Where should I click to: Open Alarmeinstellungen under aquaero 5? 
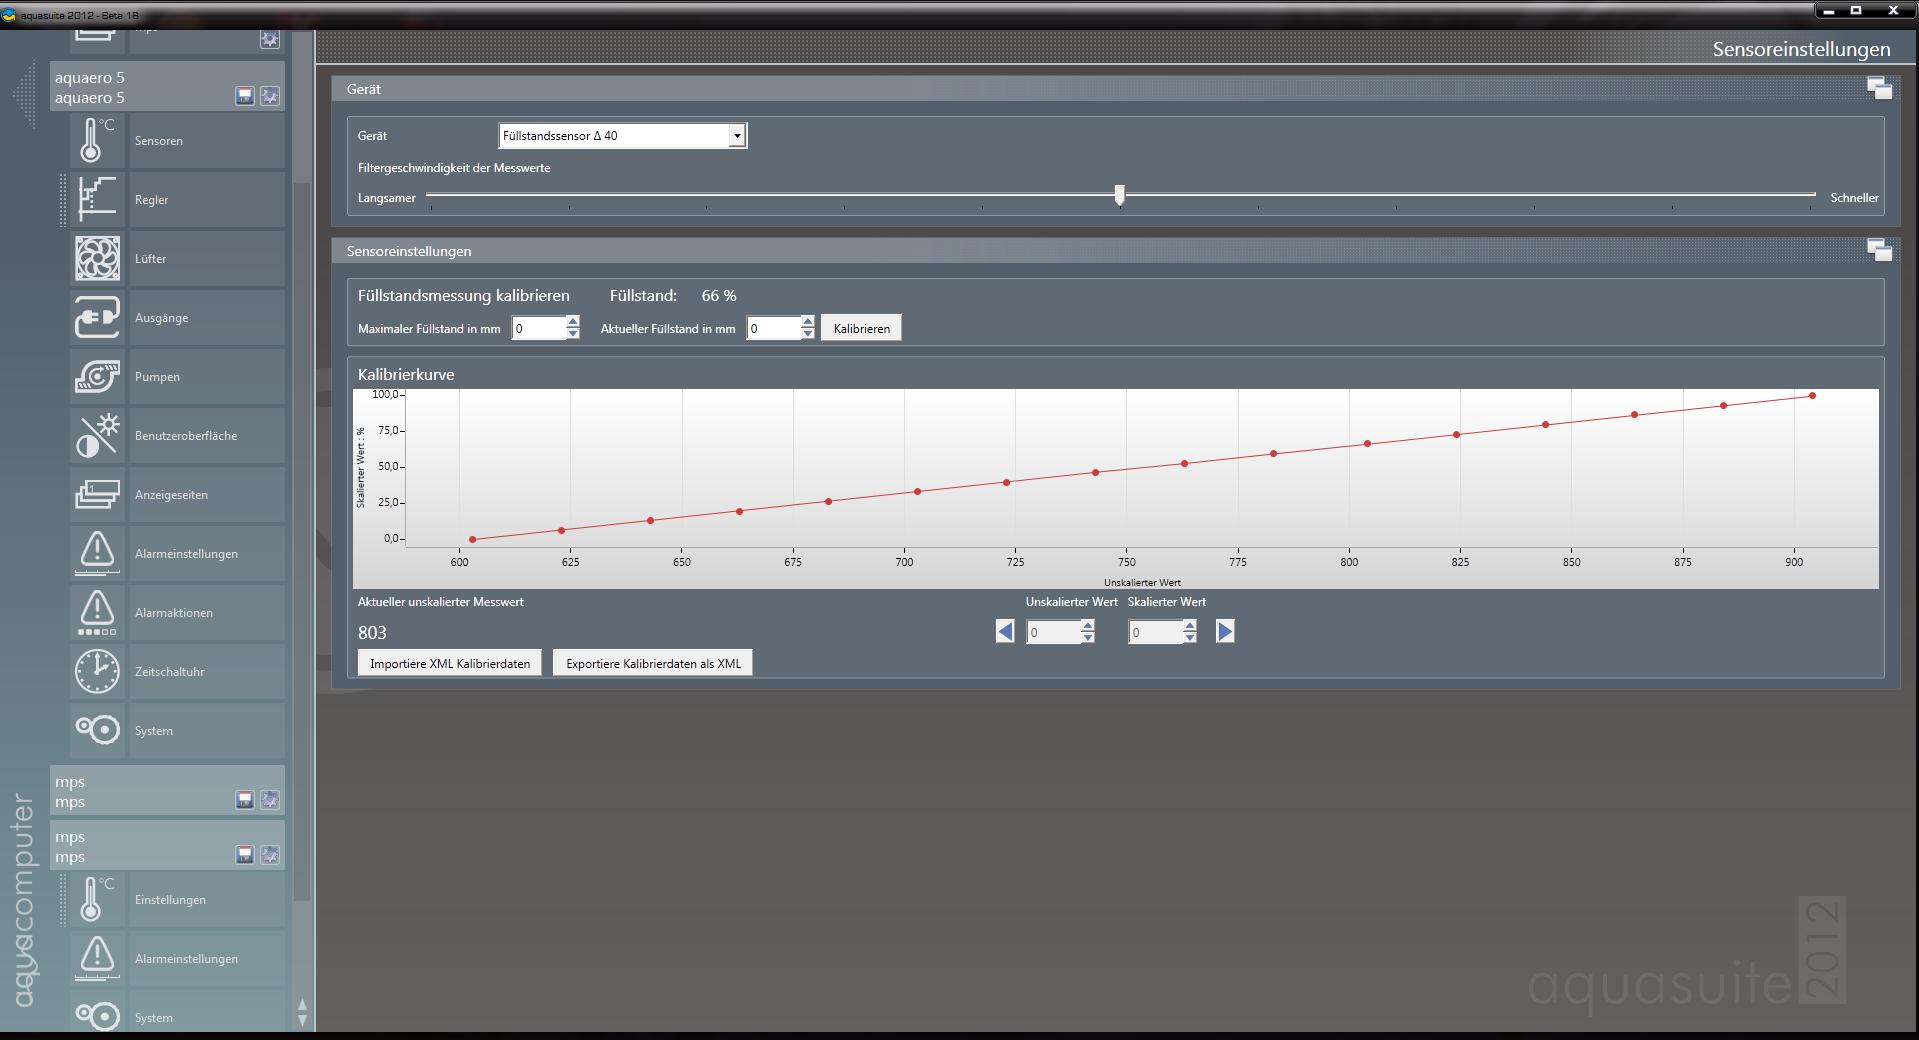pyautogui.click(x=186, y=553)
